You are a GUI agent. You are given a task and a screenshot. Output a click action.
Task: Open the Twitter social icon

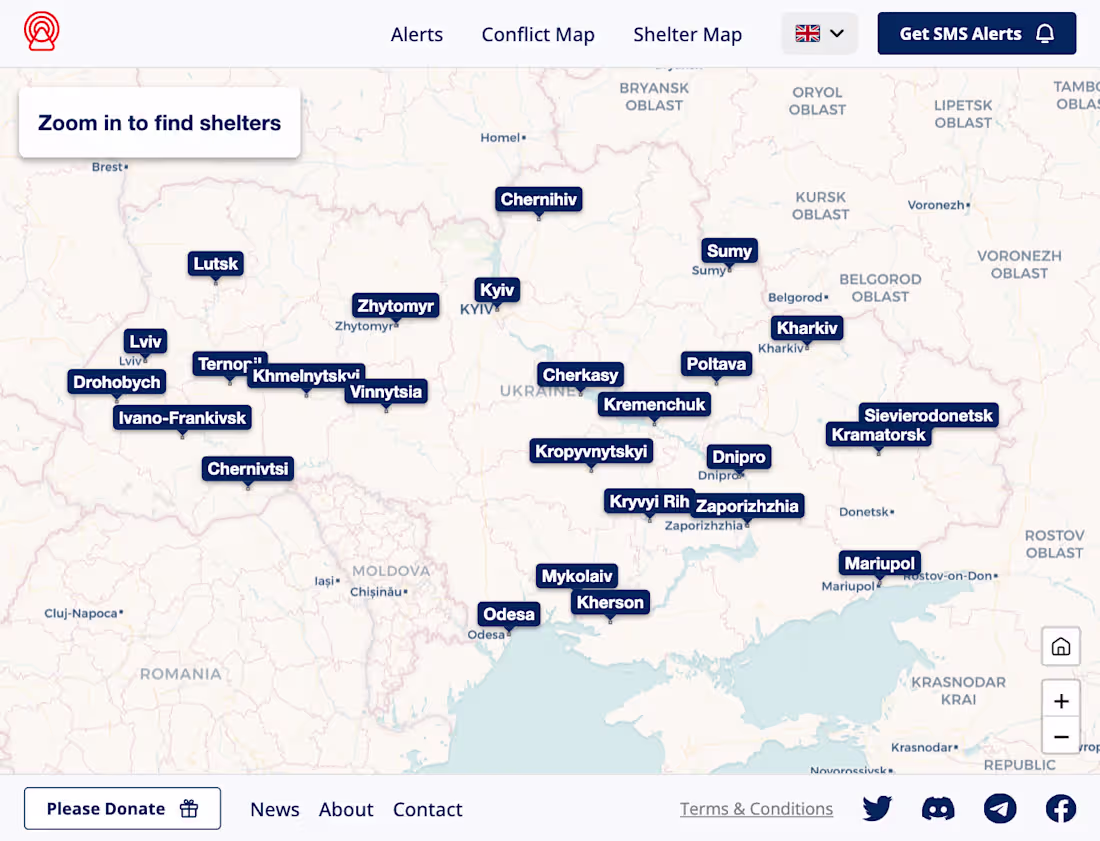coord(876,808)
